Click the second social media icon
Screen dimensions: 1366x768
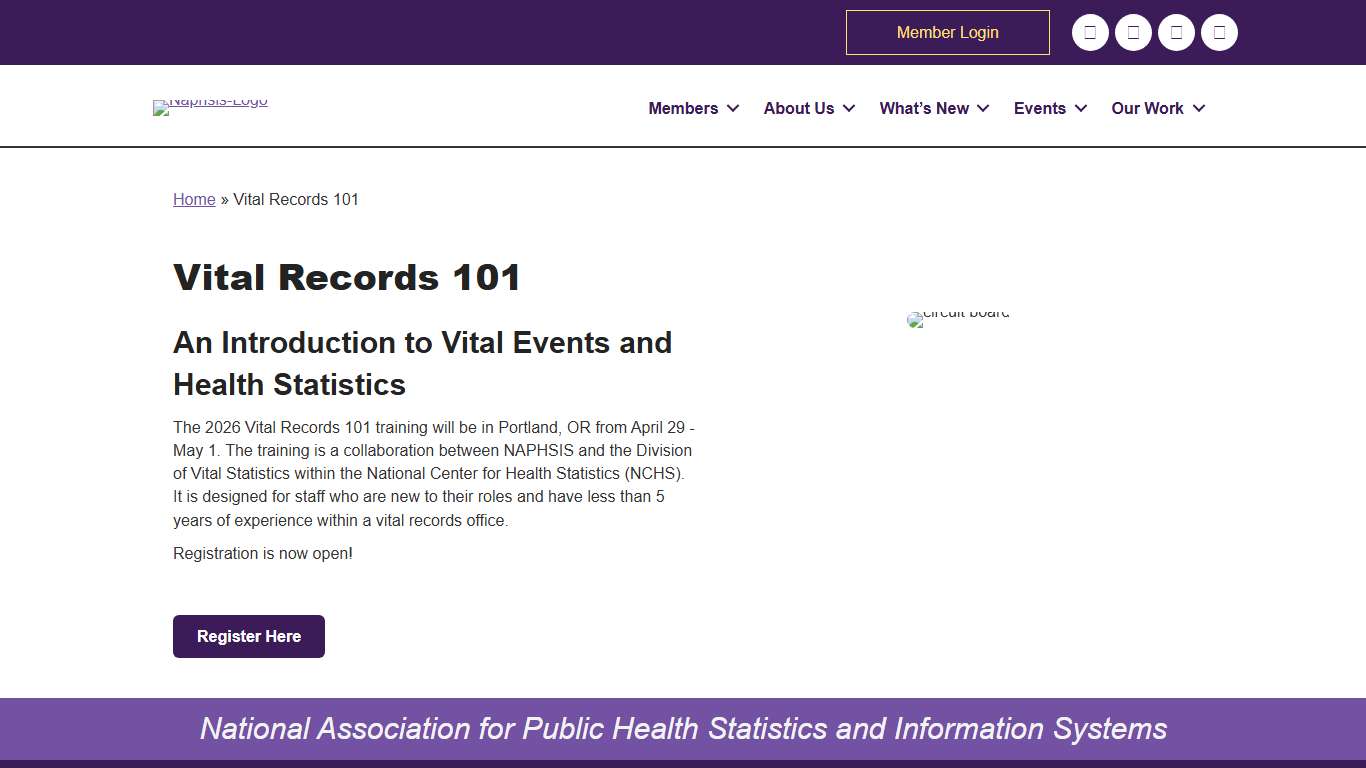pos(1133,32)
